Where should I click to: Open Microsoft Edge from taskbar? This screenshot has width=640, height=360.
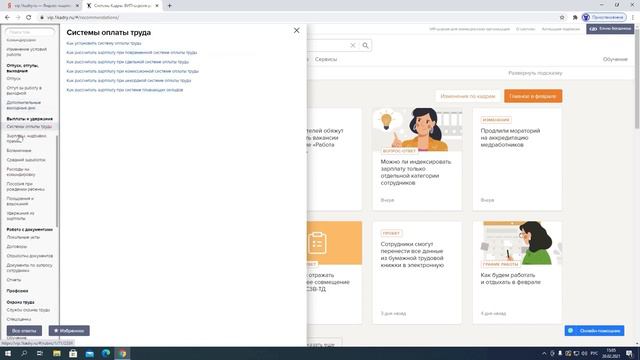point(106,353)
